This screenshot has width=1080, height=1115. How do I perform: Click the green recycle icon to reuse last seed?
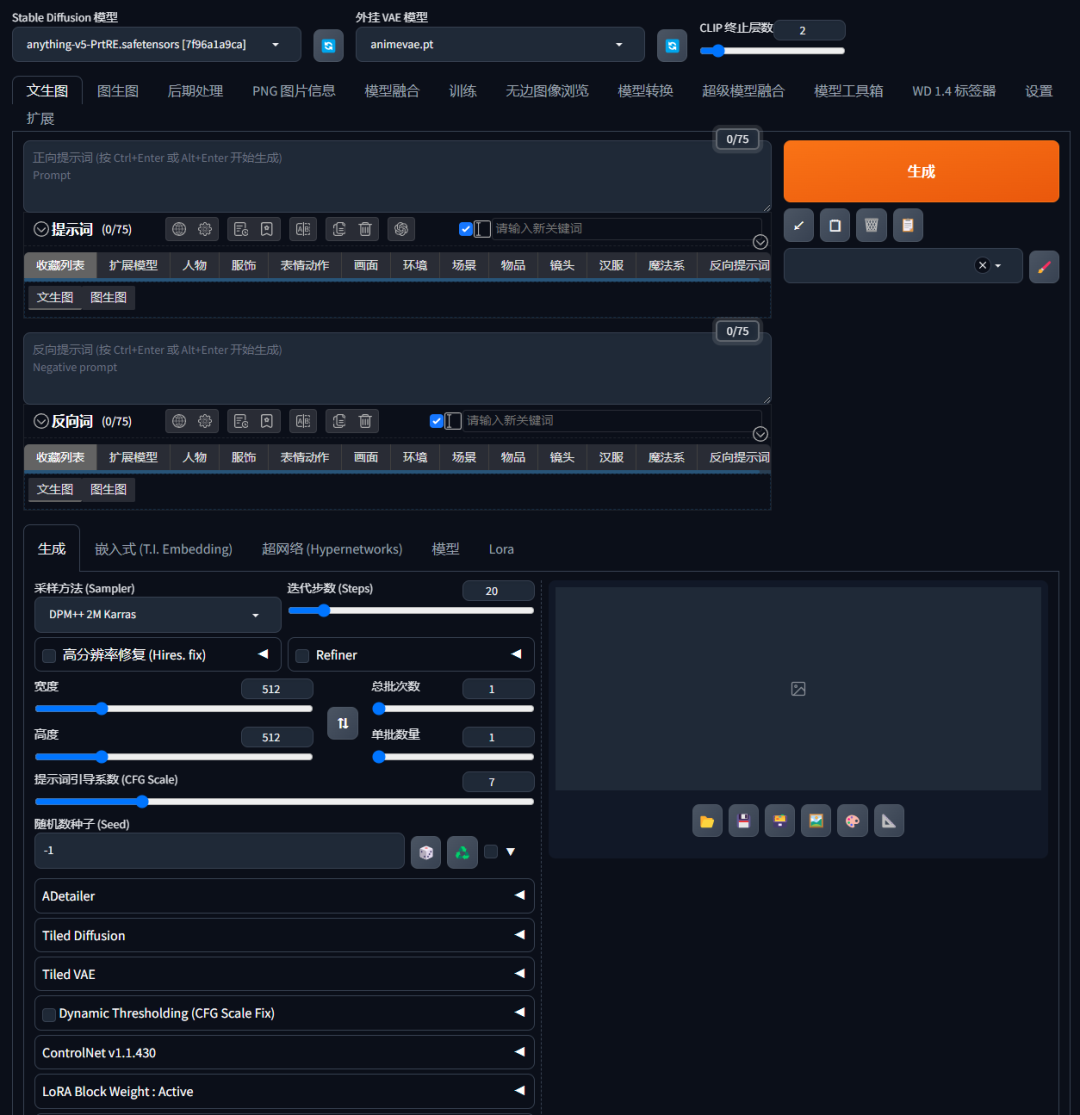461,851
